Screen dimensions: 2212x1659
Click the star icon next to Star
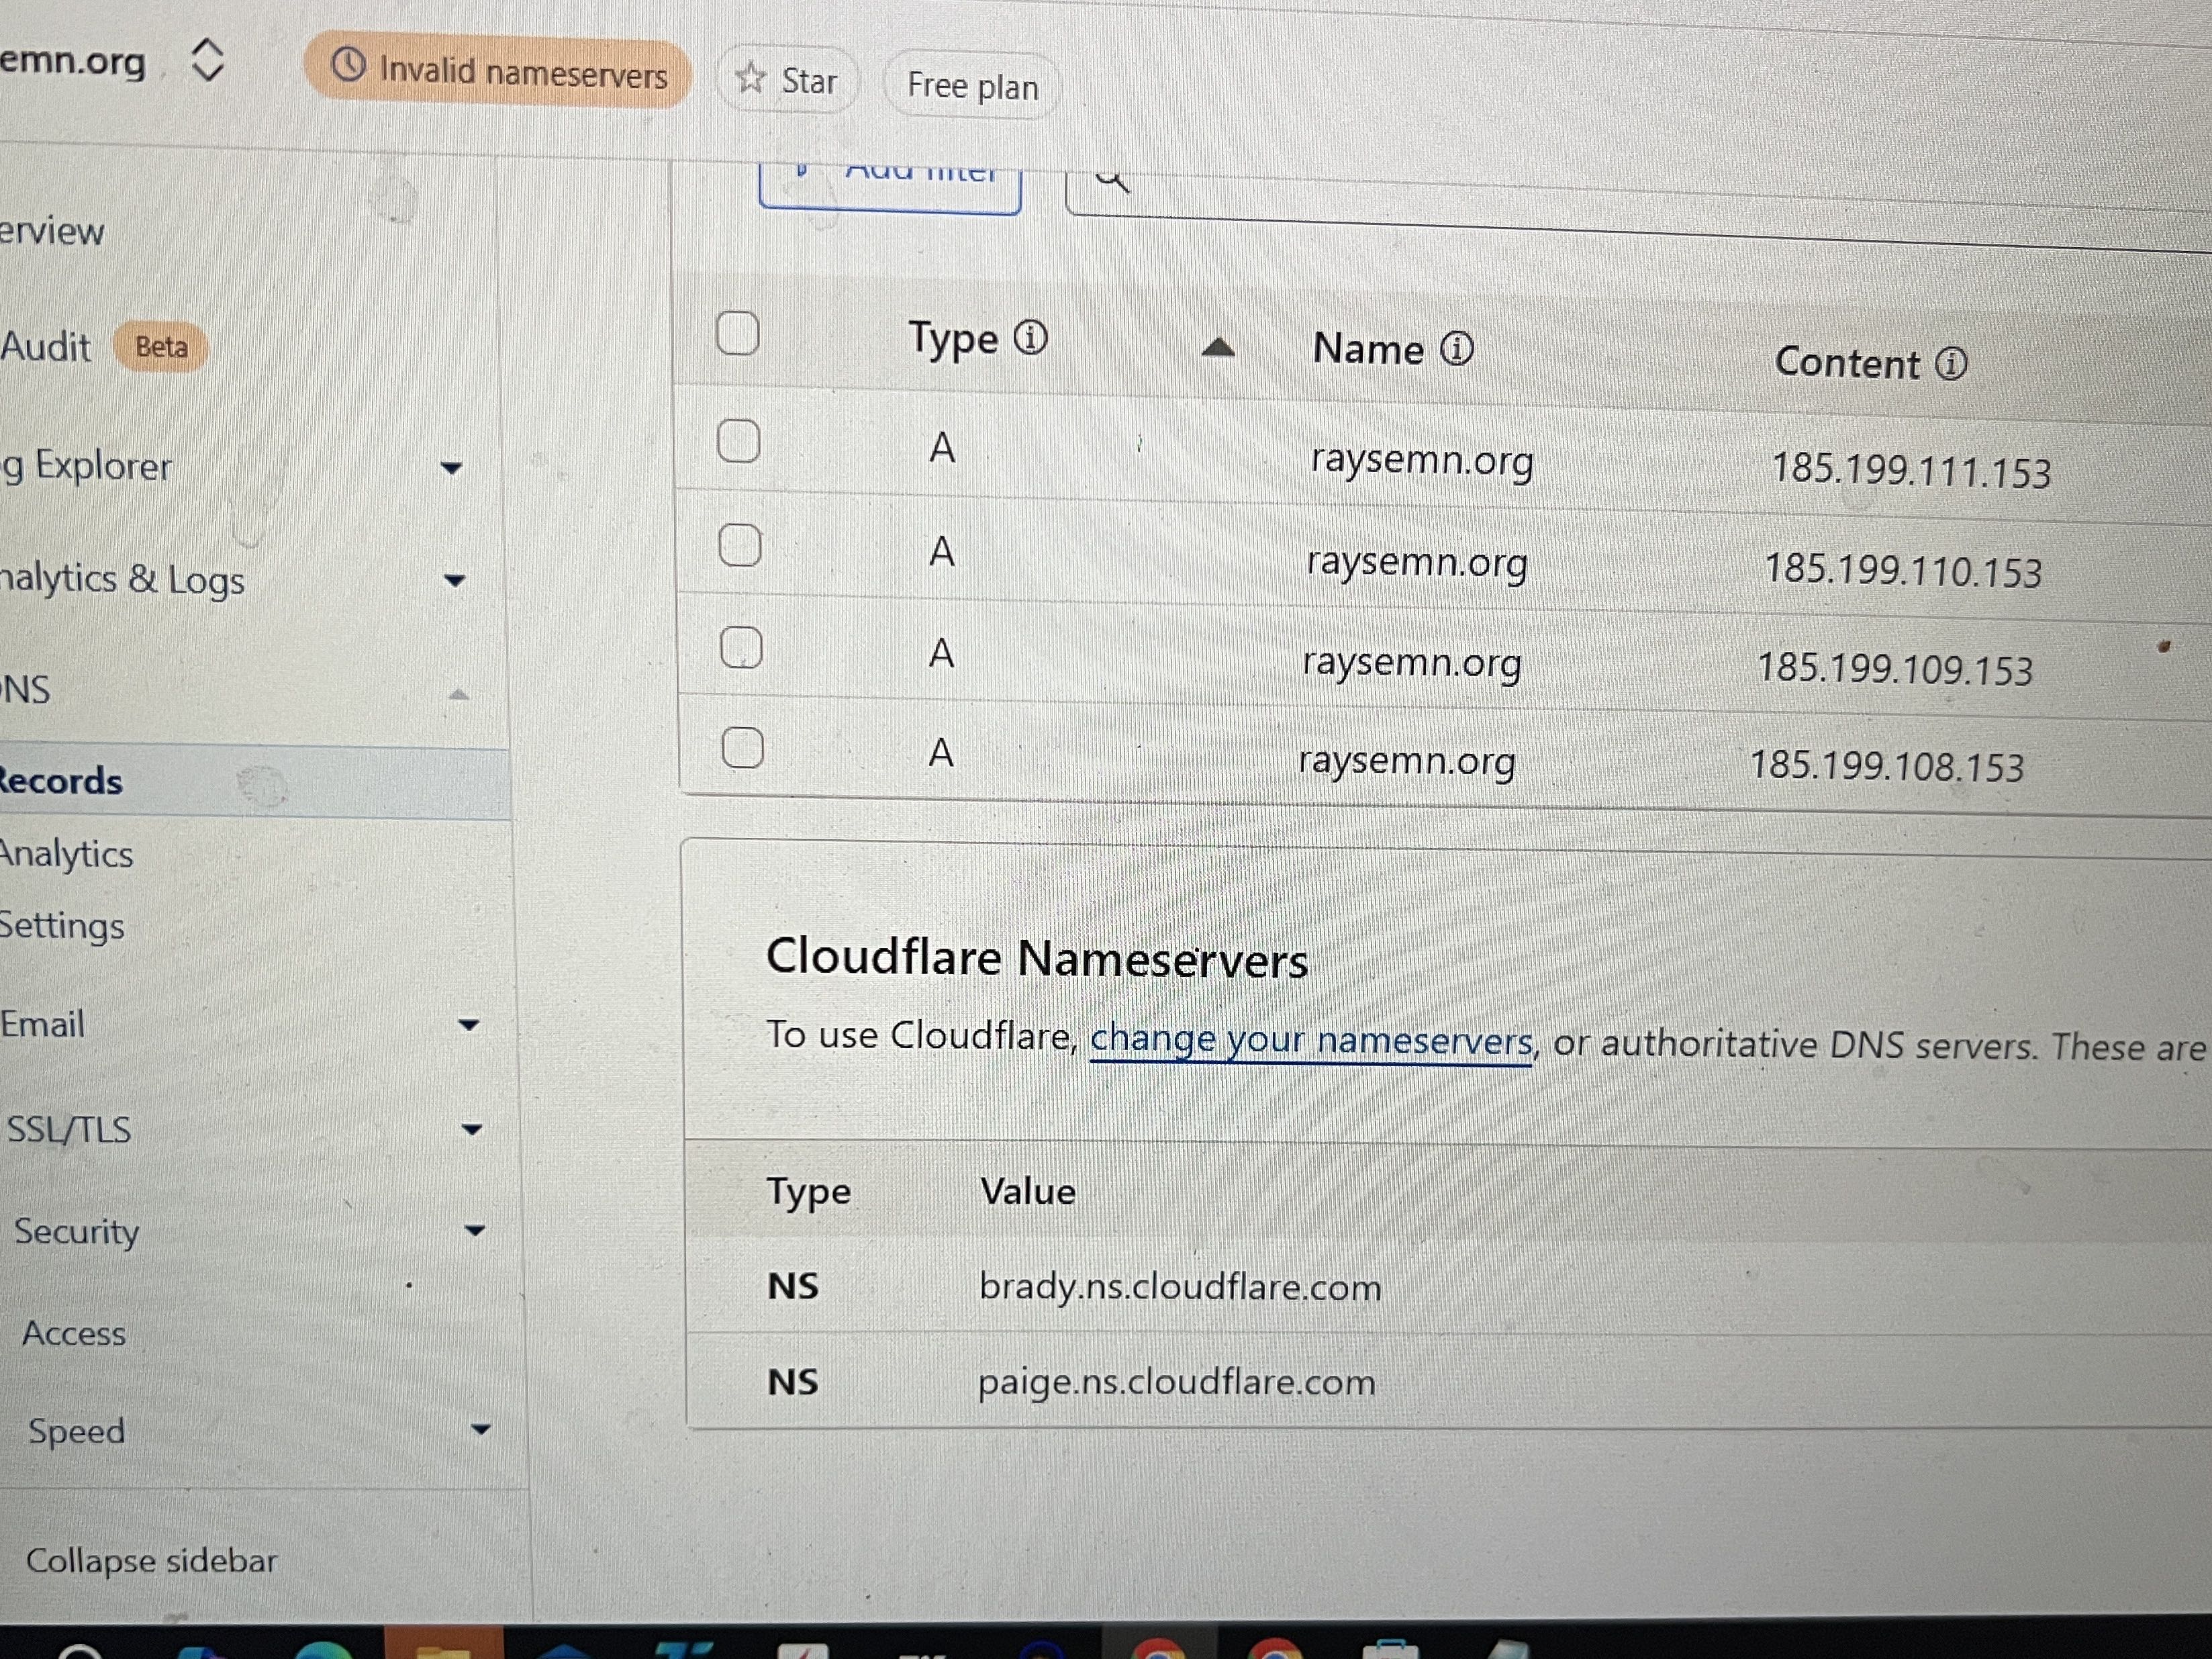750,78
